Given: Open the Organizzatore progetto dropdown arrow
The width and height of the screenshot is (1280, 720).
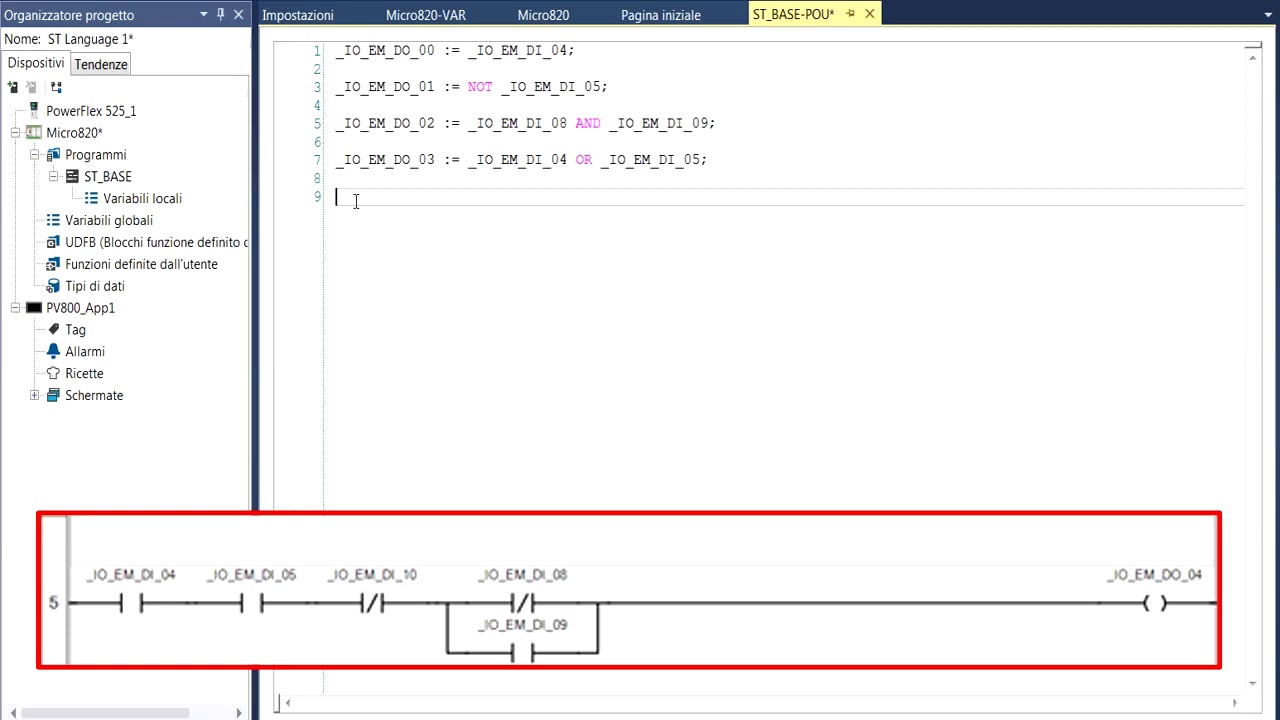Looking at the screenshot, I should point(204,15).
